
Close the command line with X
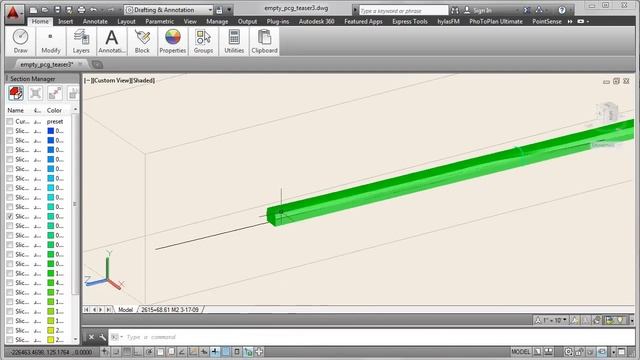tap(91, 337)
